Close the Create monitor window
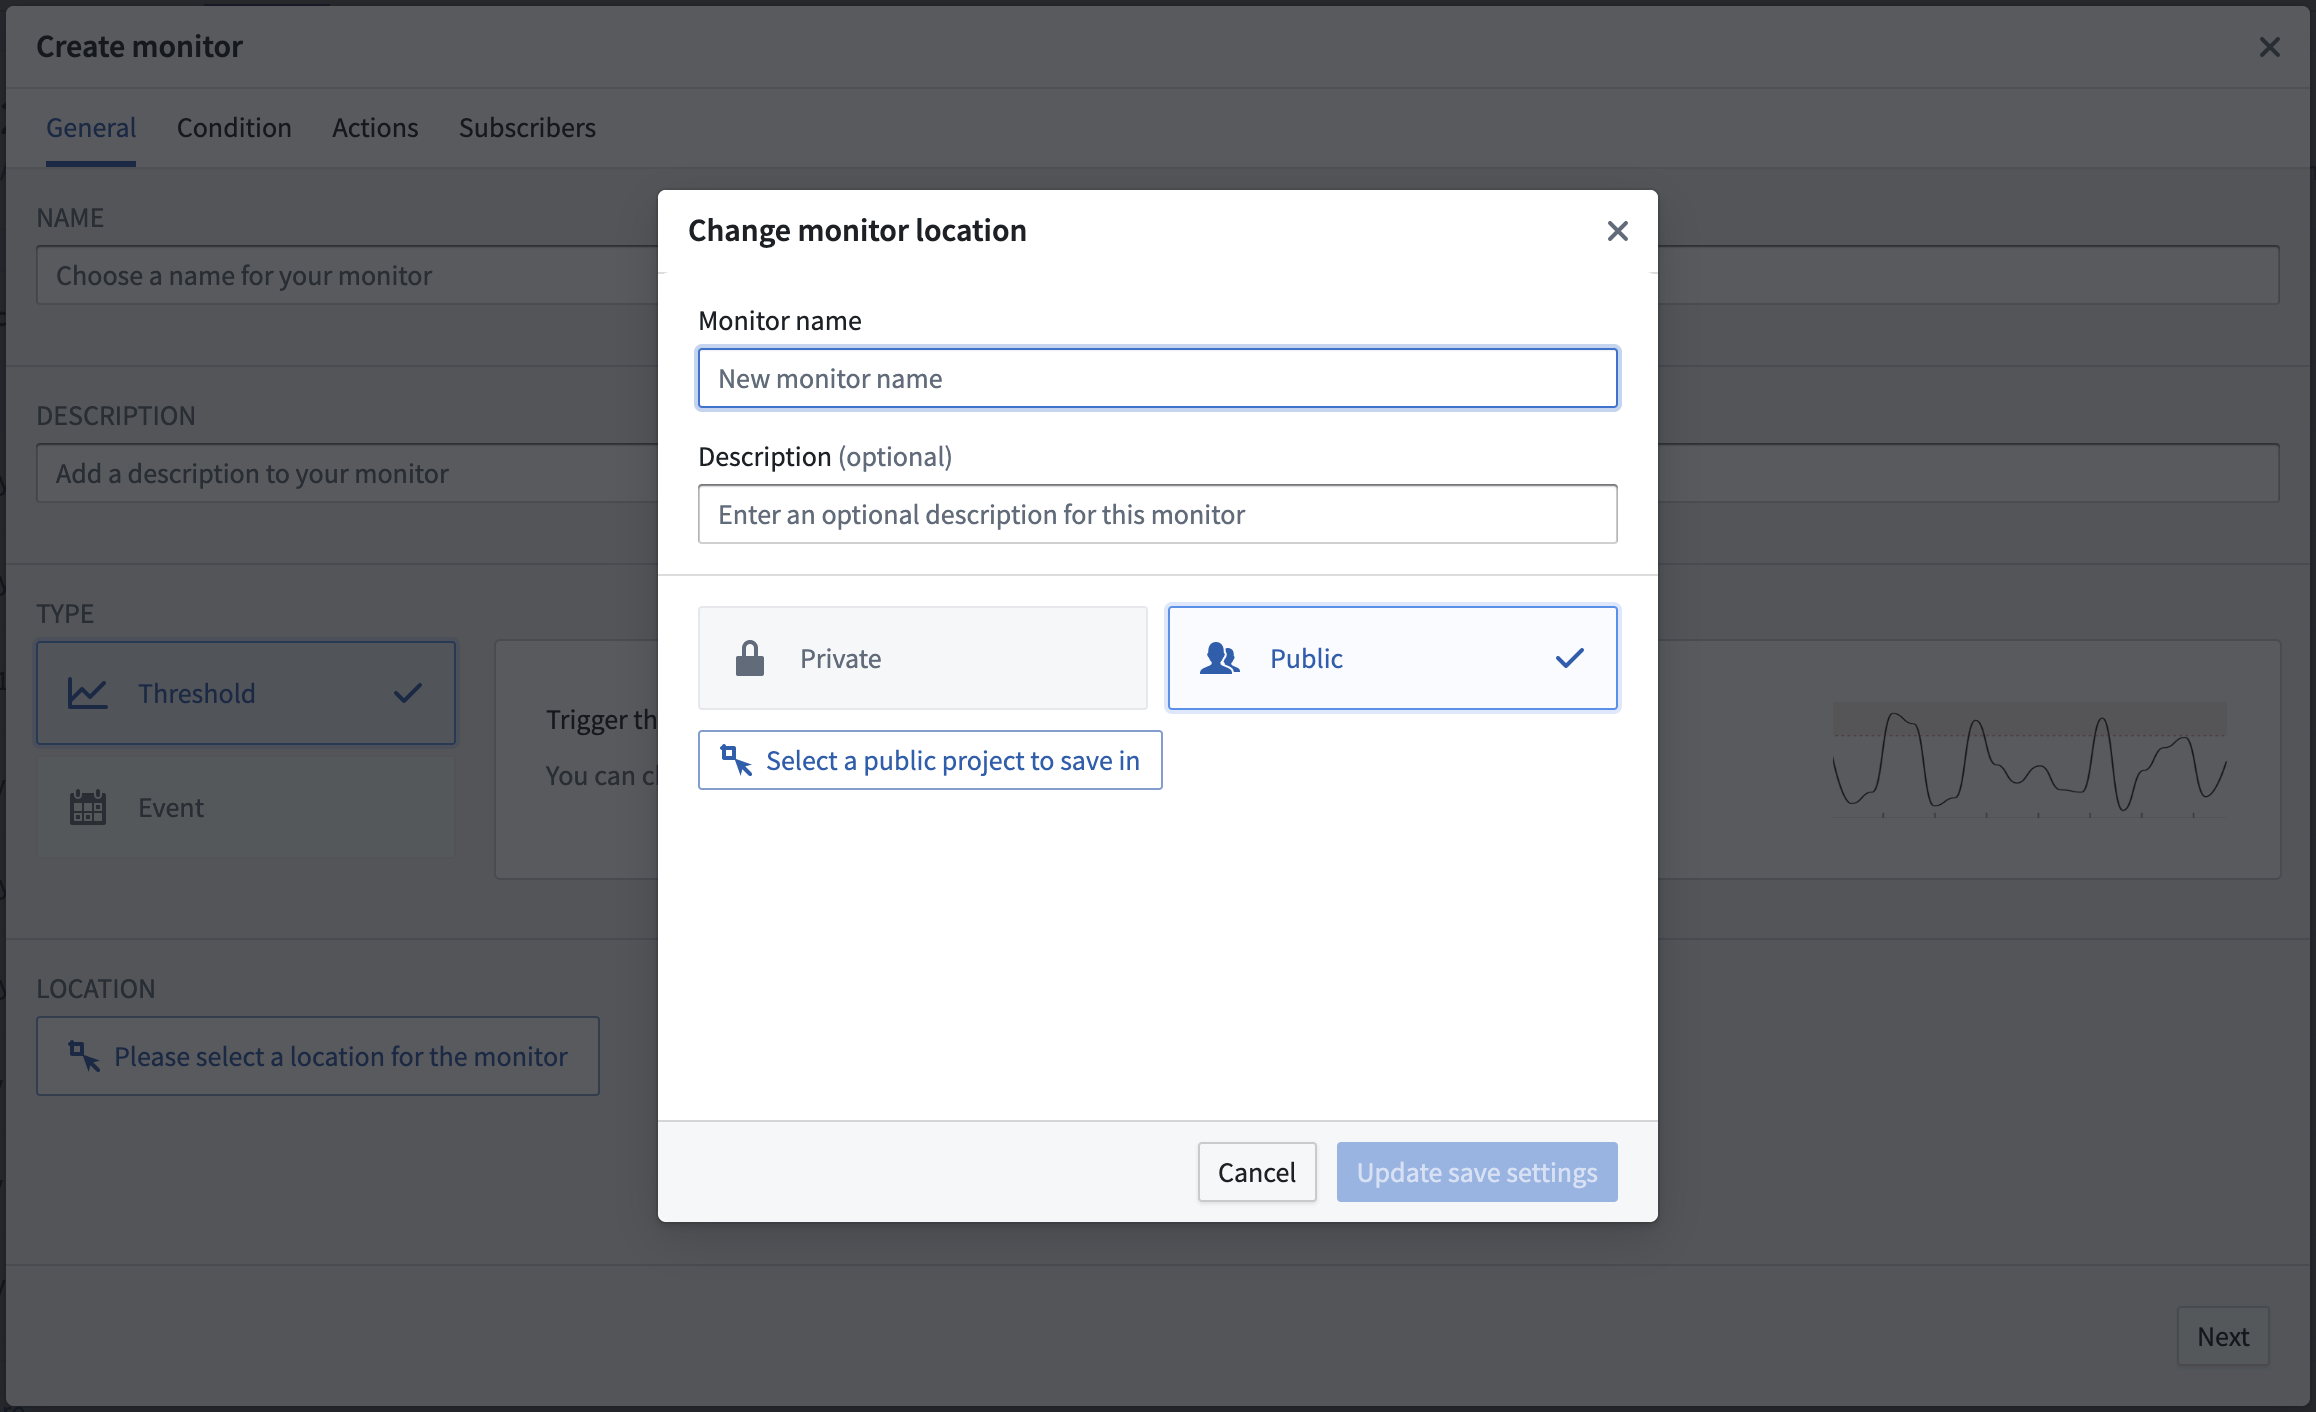 (x=2269, y=47)
